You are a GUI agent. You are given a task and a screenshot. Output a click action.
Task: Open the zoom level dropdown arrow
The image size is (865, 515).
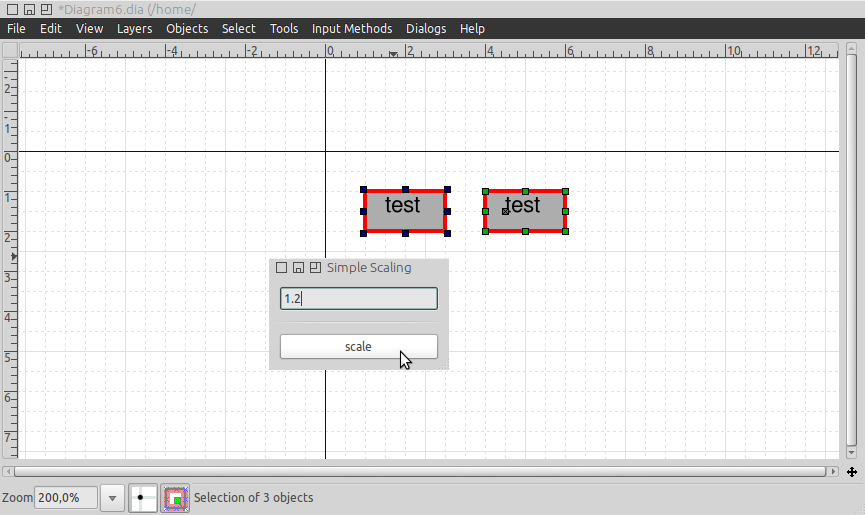[x=113, y=498]
